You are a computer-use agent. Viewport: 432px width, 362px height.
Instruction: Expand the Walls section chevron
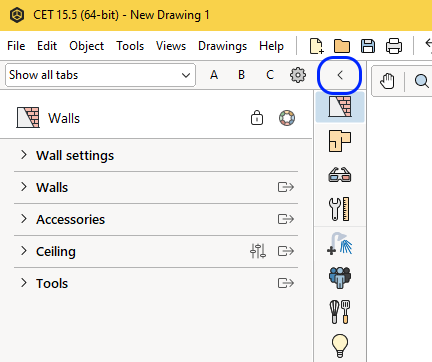24,187
